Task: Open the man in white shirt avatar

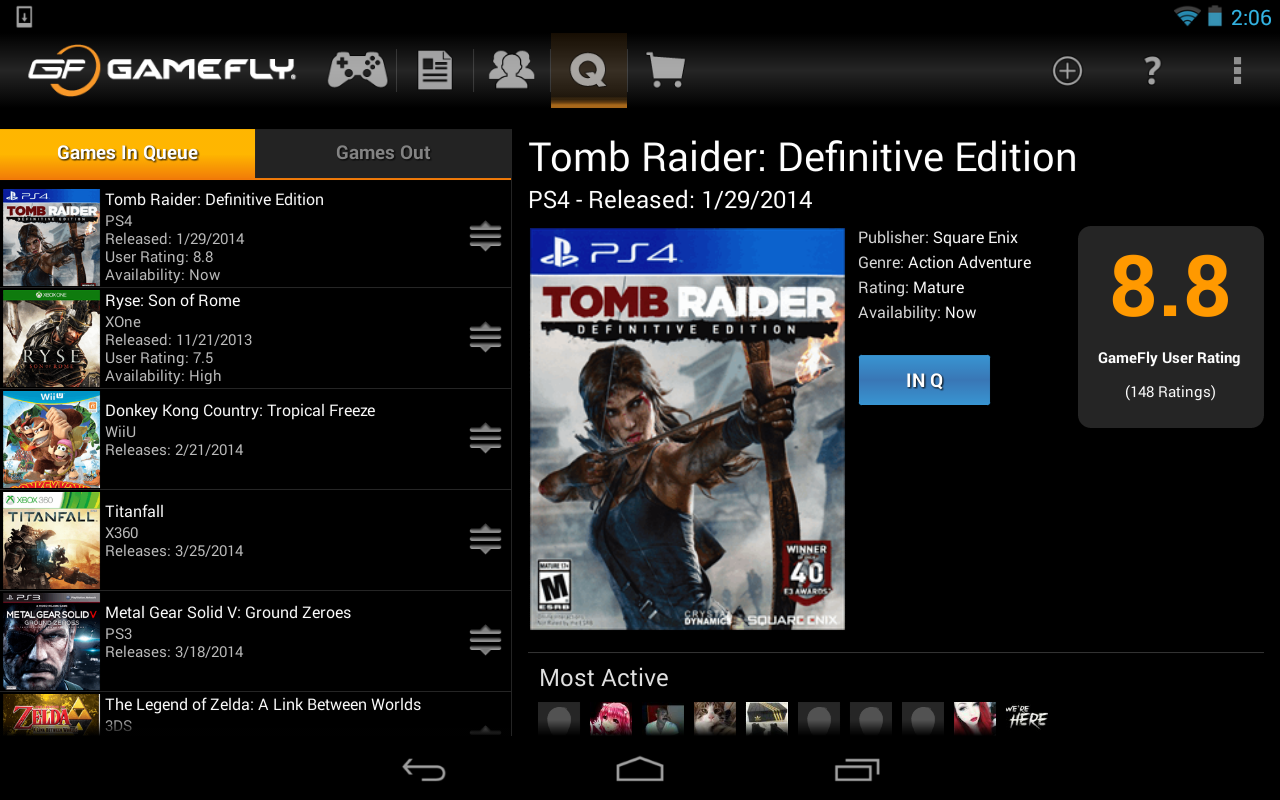Action: tap(663, 719)
